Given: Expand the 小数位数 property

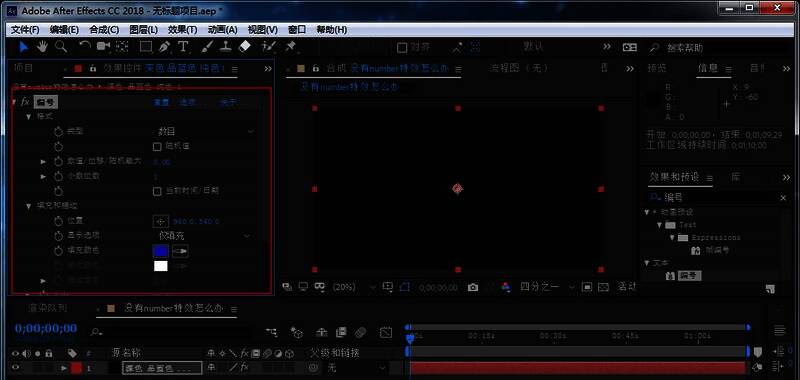Looking at the screenshot, I should click(43, 176).
